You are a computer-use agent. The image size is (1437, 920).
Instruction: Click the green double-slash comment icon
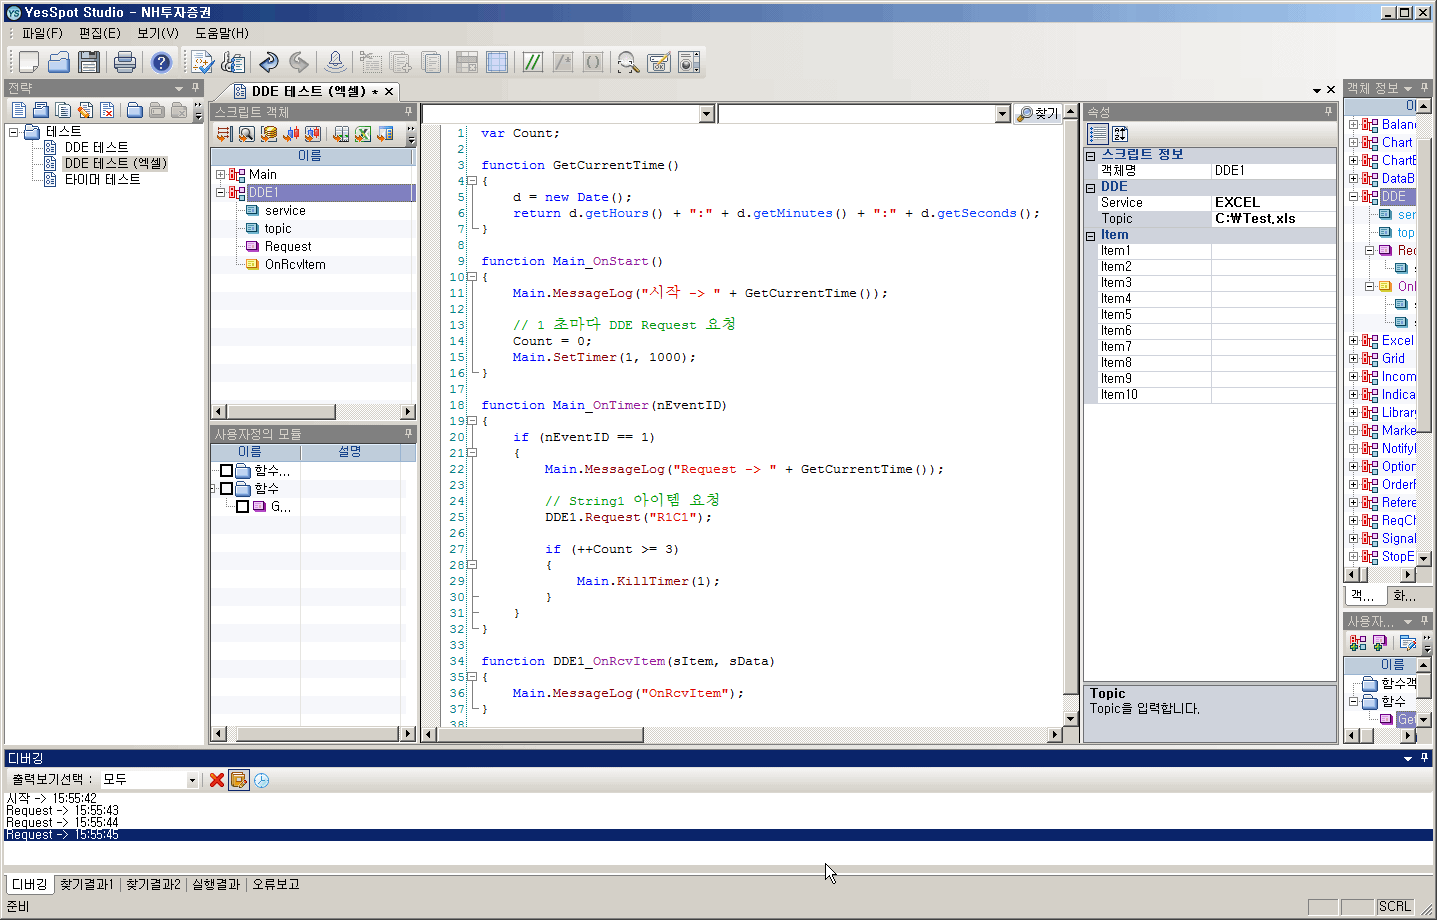533,62
